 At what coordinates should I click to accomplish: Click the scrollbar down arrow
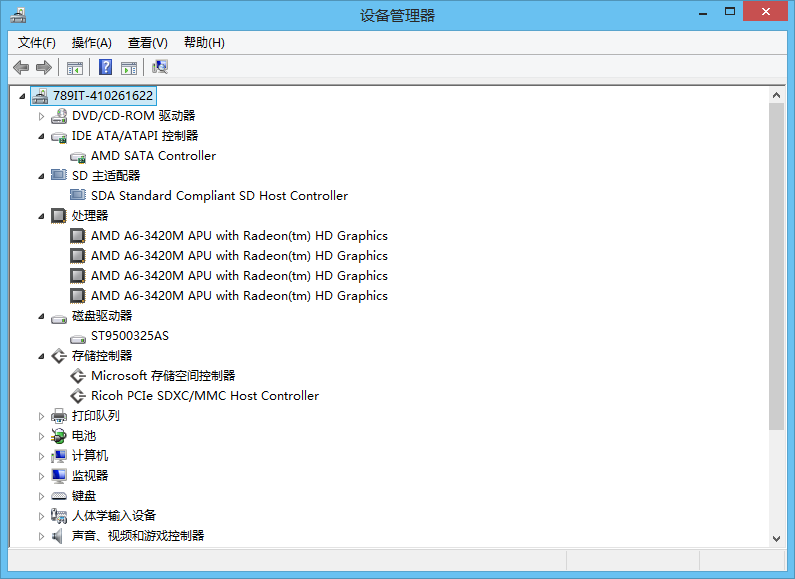(776, 538)
